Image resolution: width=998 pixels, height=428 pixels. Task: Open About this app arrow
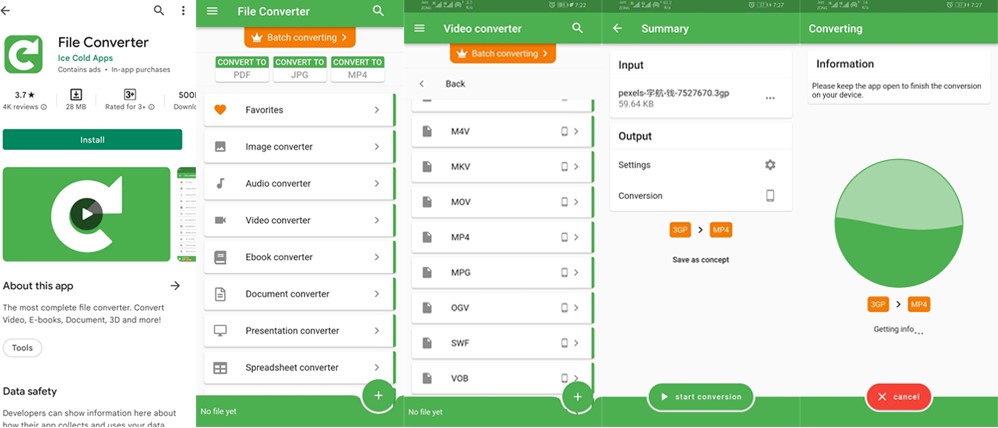175,286
